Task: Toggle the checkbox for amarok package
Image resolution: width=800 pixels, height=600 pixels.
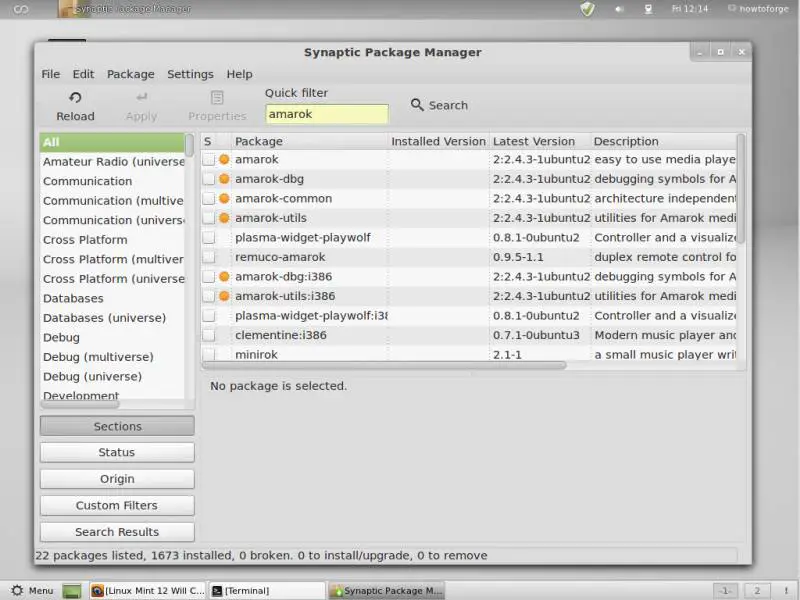Action: (x=209, y=159)
